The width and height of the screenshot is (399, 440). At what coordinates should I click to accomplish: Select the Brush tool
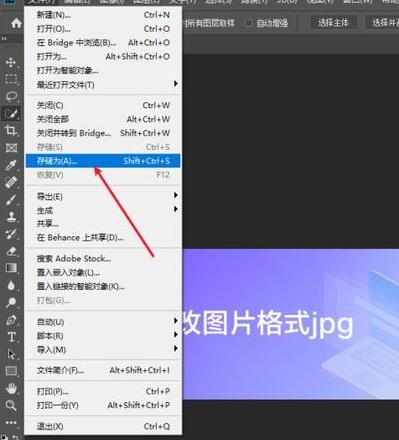[x=11, y=199]
